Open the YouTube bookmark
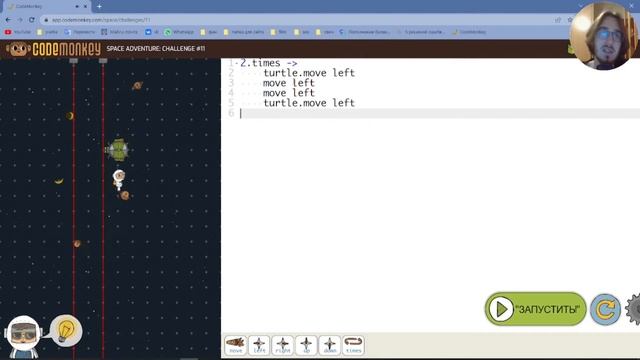 (18, 32)
